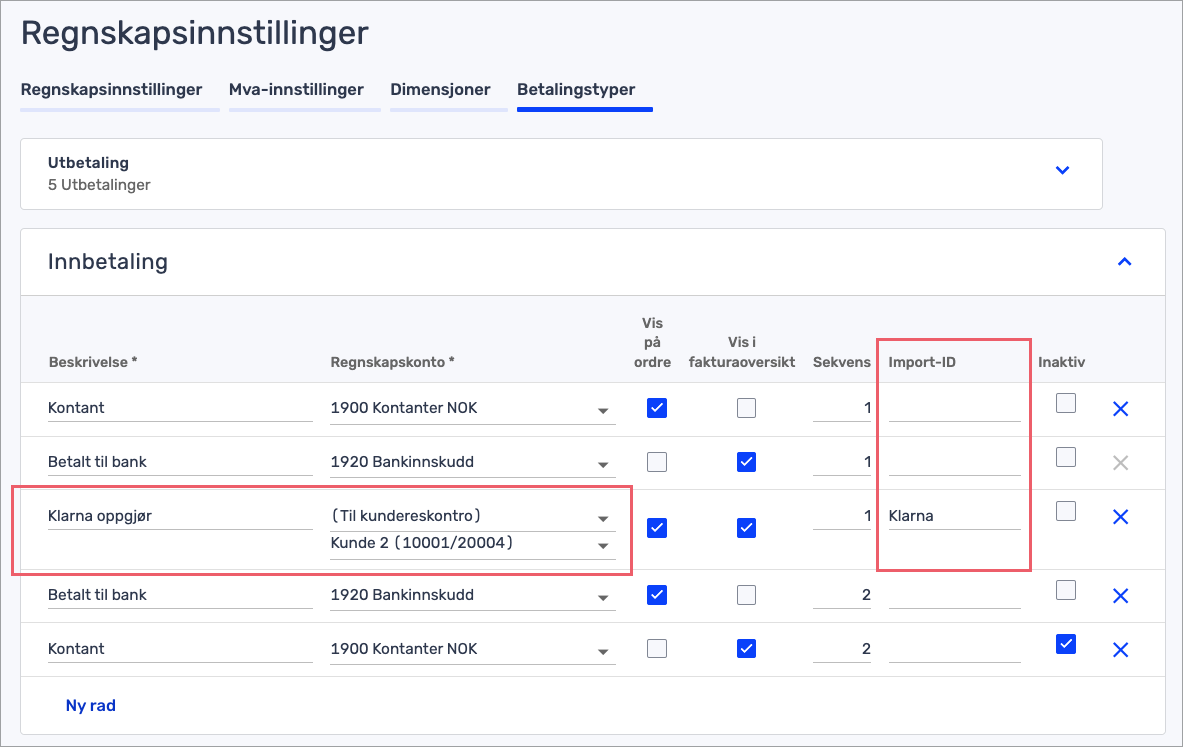The width and height of the screenshot is (1183, 747).
Task: Switch to the Mva-innstillinger tab
Action: 296,90
